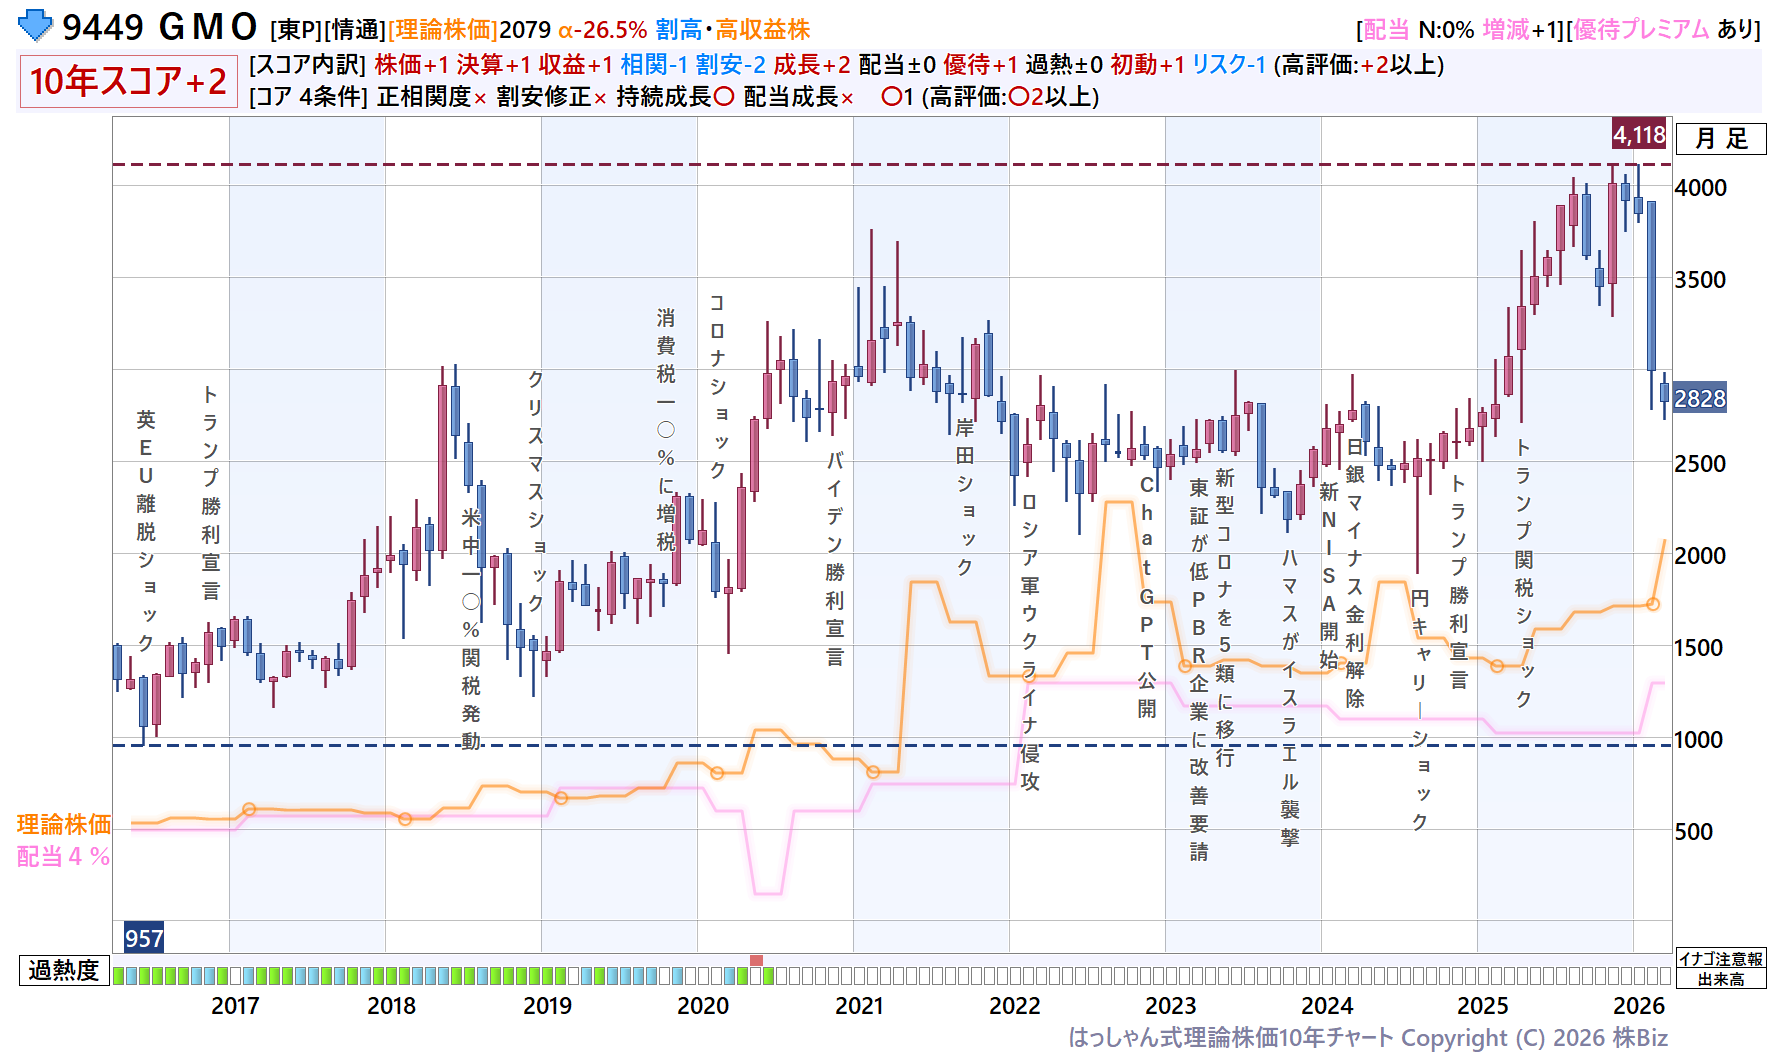
Task: Click the イナゴ注意報 label
Action: 1720,959
